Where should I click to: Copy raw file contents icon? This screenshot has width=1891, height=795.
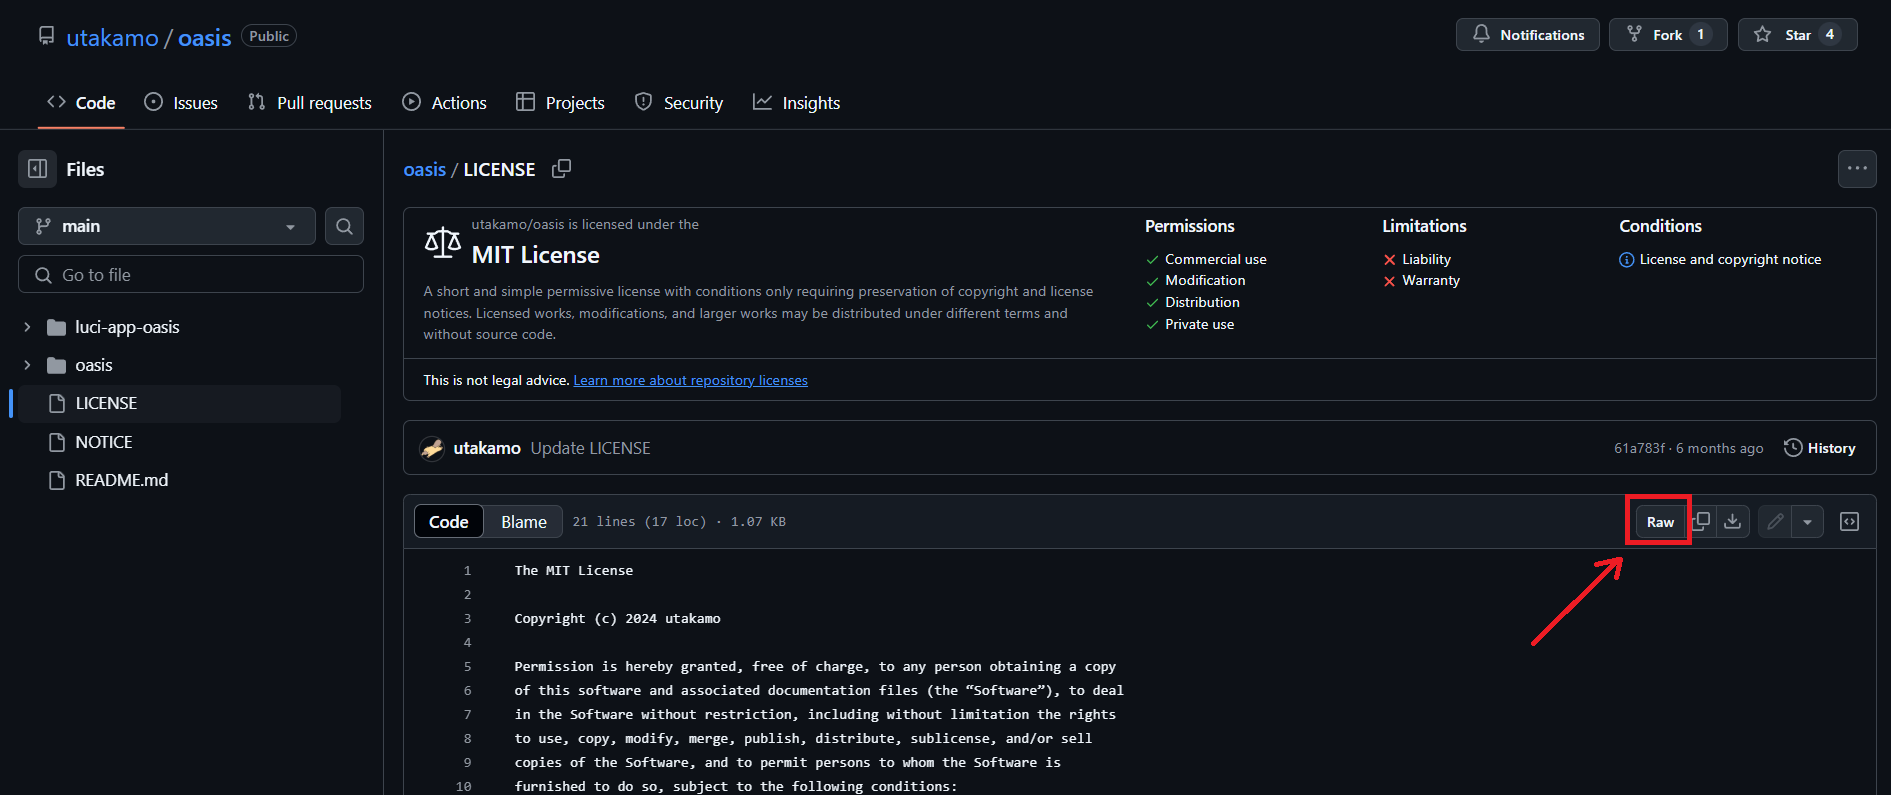tap(1701, 521)
